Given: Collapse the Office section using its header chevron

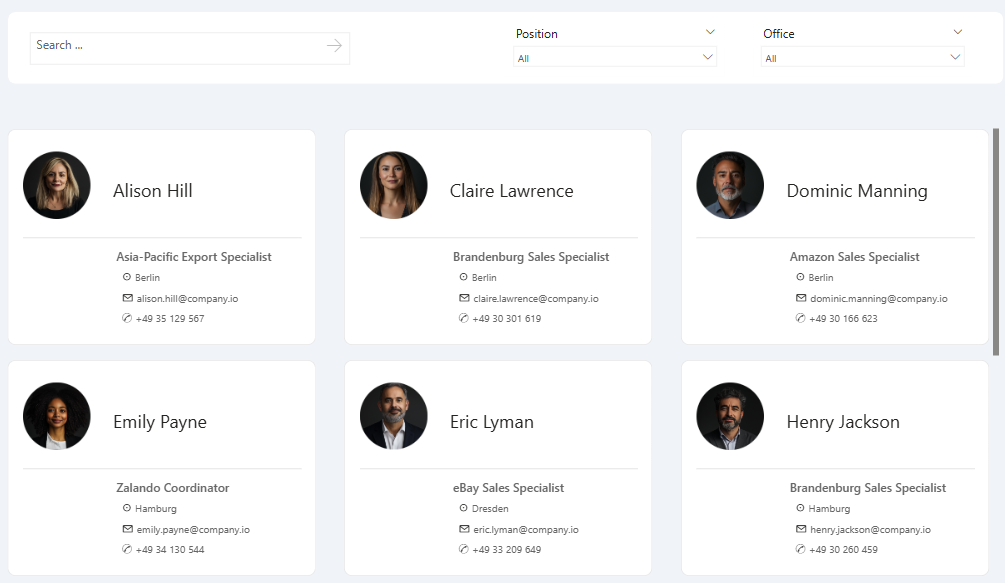Looking at the screenshot, I should [958, 32].
